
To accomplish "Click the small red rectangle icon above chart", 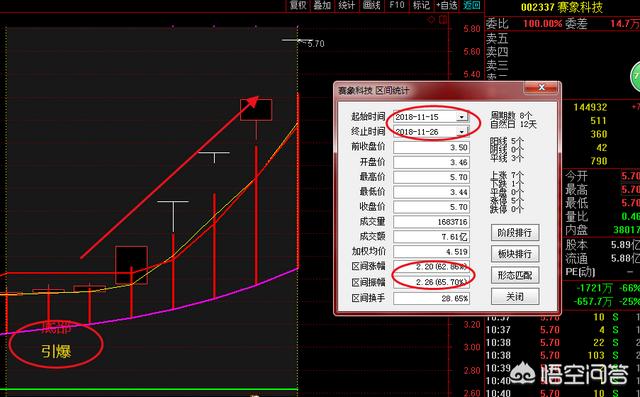I will pyautogui.click(x=443, y=20).
